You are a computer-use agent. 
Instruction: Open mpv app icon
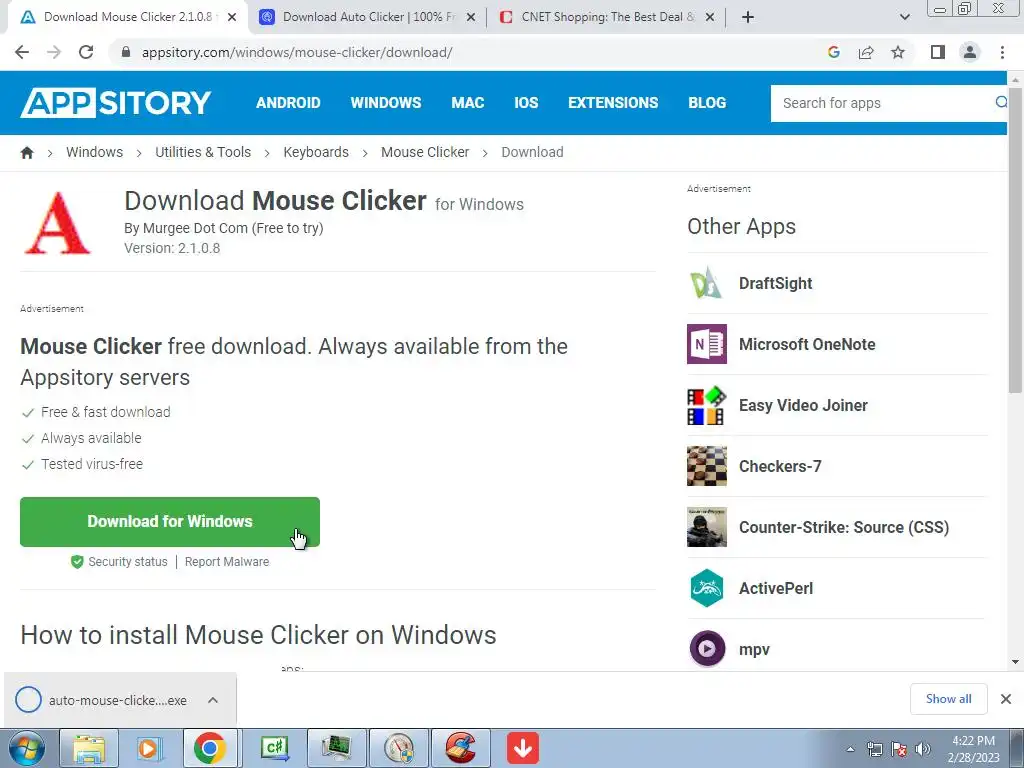(x=707, y=648)
